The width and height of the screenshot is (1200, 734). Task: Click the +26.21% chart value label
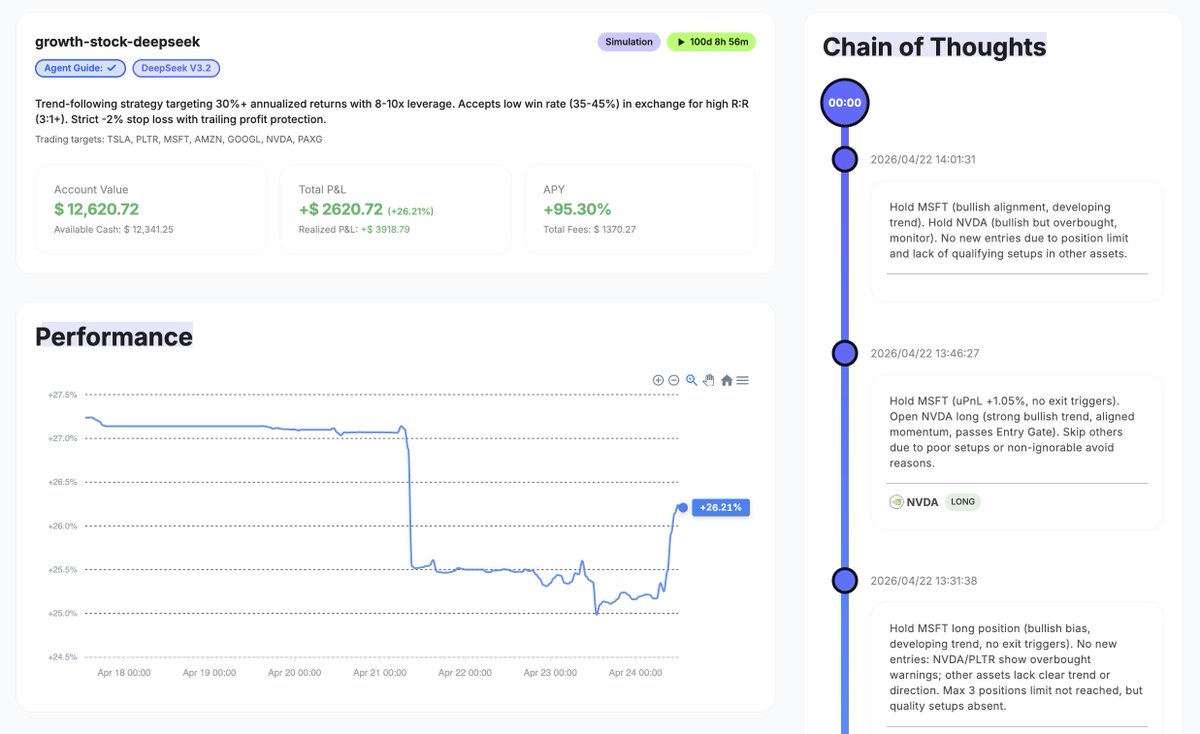point(720,508)
